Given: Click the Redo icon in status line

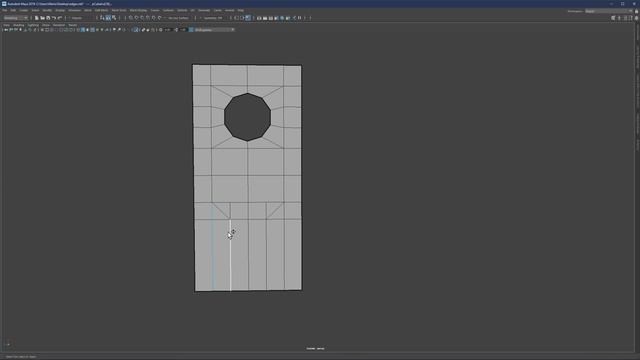Looking at the screenshot, I should [x=60, y=18].
